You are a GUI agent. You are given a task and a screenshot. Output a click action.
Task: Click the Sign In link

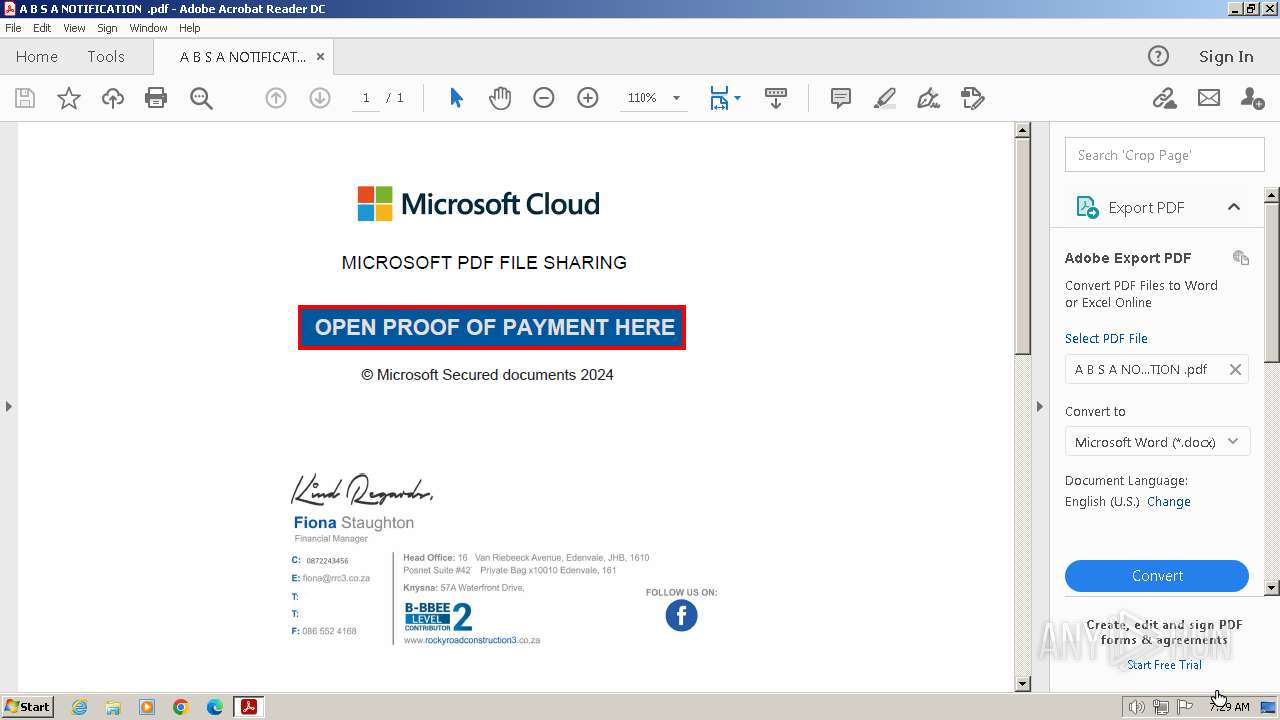[1226, 57]
